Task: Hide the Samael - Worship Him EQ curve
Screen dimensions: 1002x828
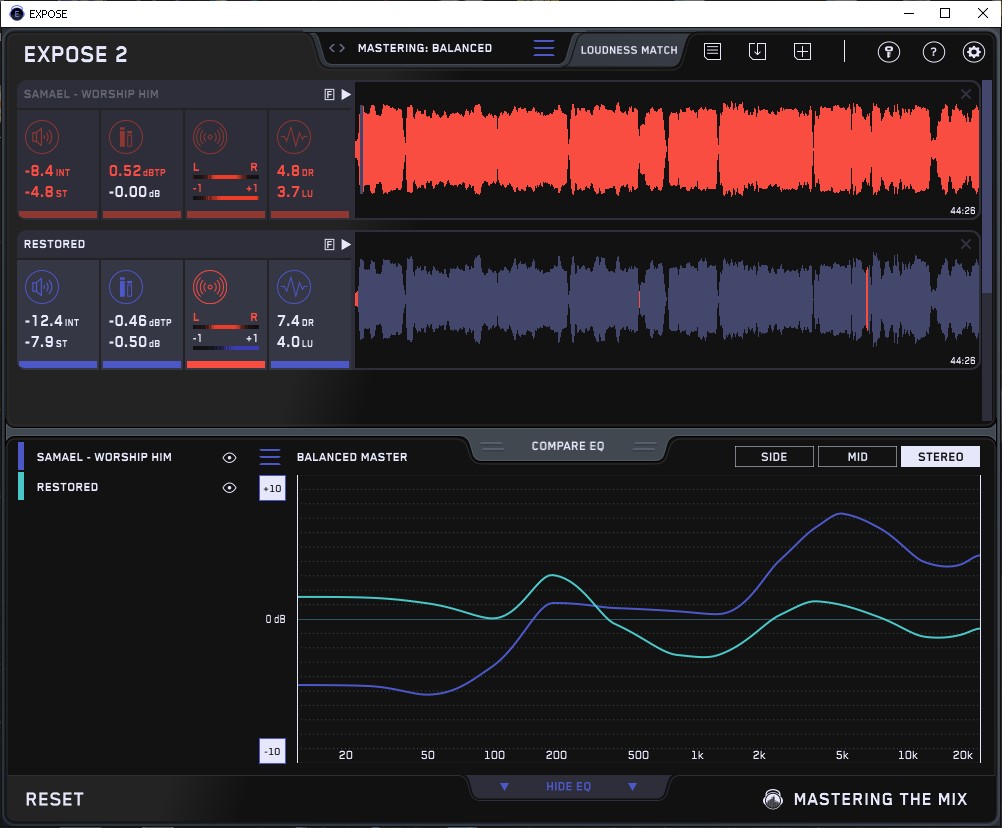Action: click(x=230, y=457)
